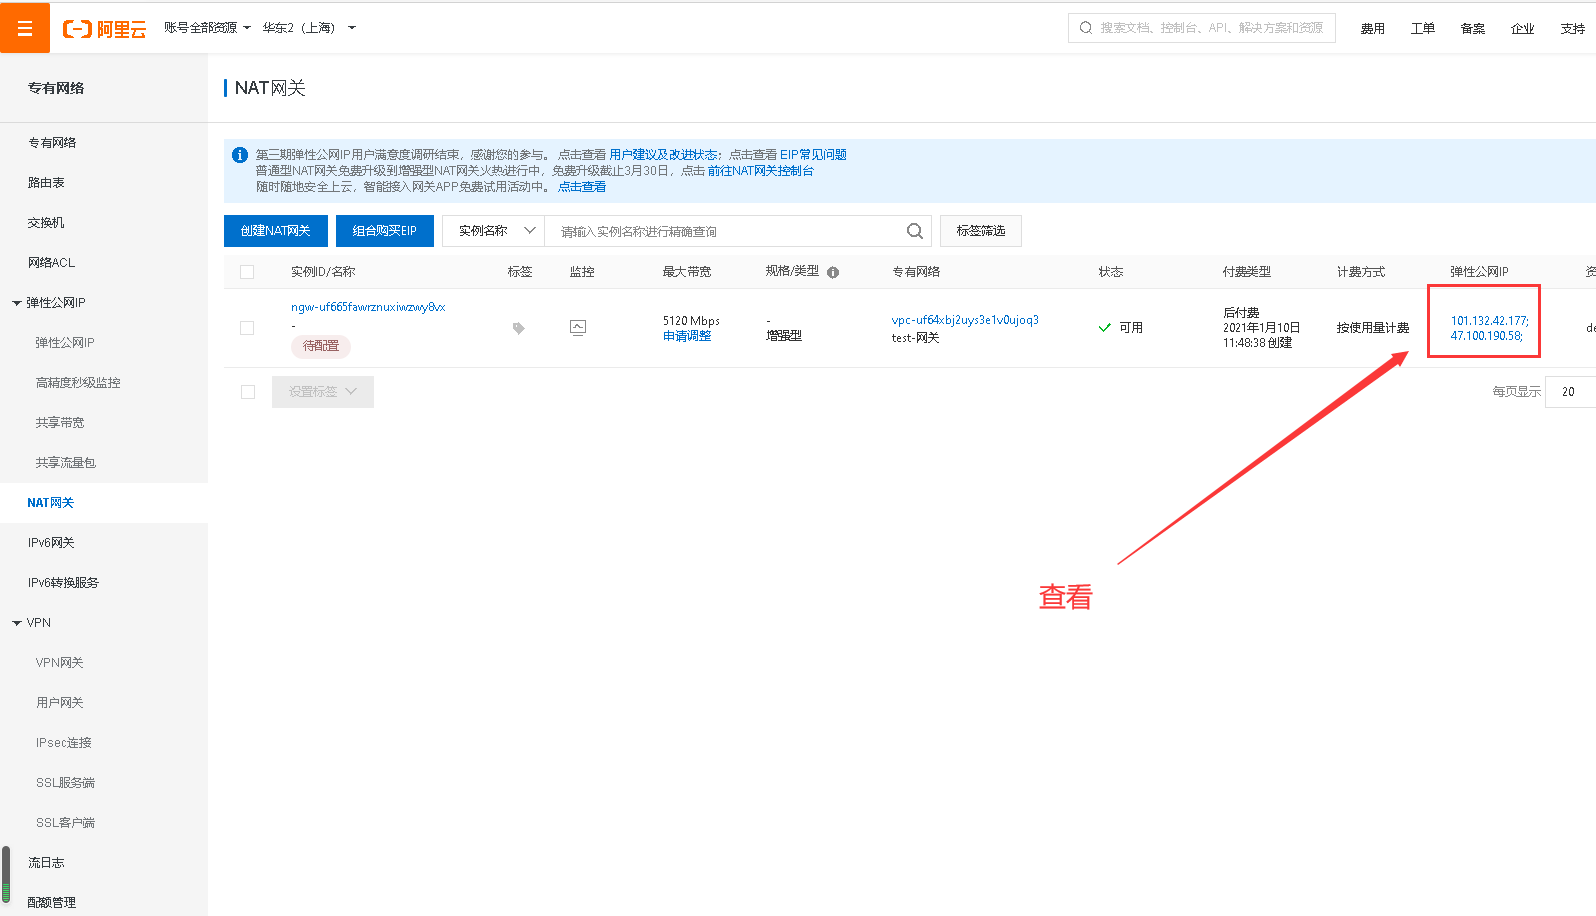The width and height of the screenshot is (1596, 916).
Task: Click the EIP常见问题 link
Action: click(x=813, y=155)
